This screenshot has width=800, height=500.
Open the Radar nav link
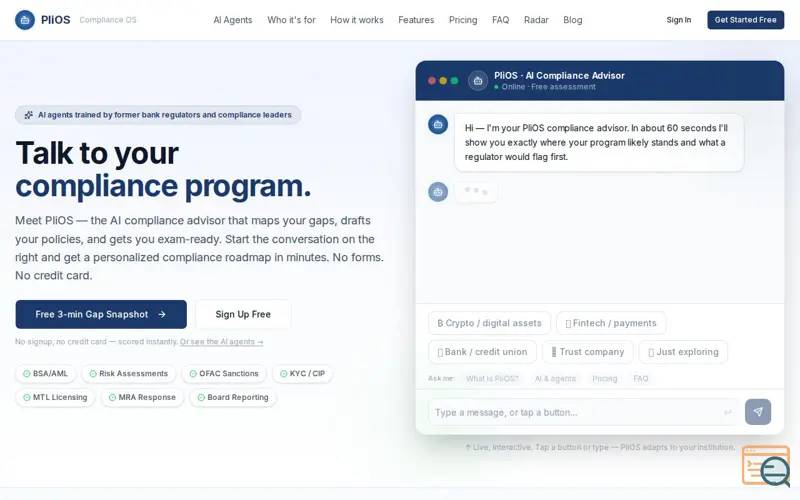[536, 20]
